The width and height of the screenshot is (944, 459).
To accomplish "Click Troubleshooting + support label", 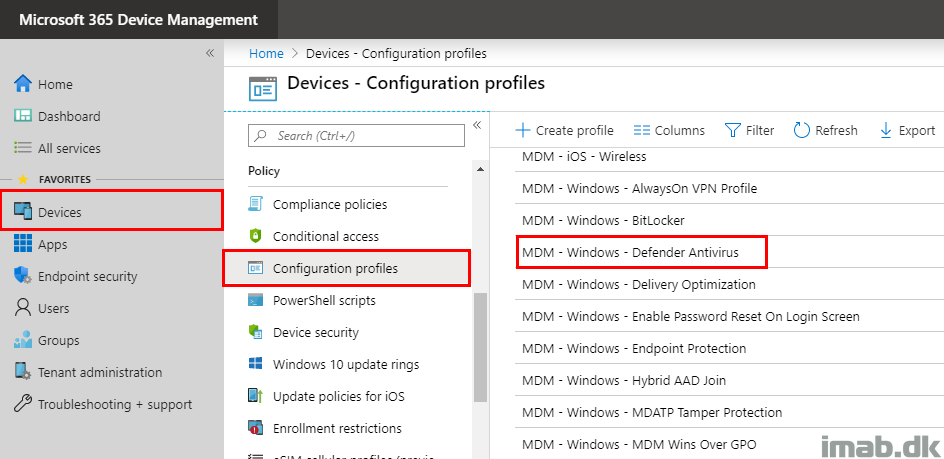I will tap(115, 404).
